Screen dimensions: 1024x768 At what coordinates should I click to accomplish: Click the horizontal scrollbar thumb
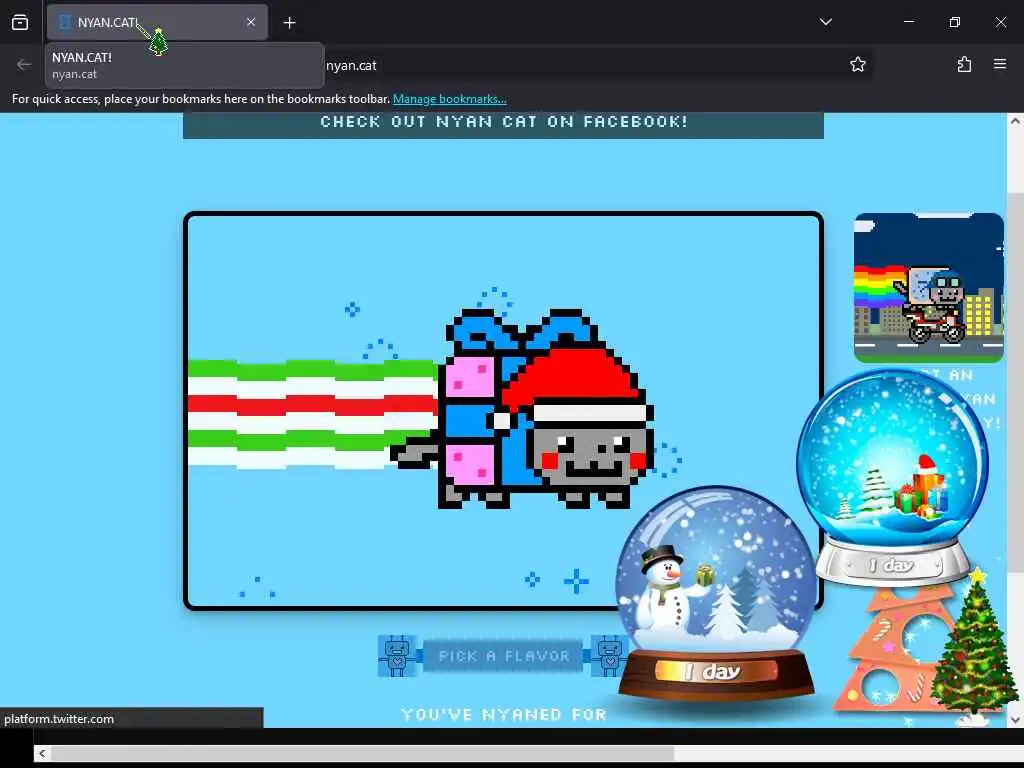coord(362,754)
